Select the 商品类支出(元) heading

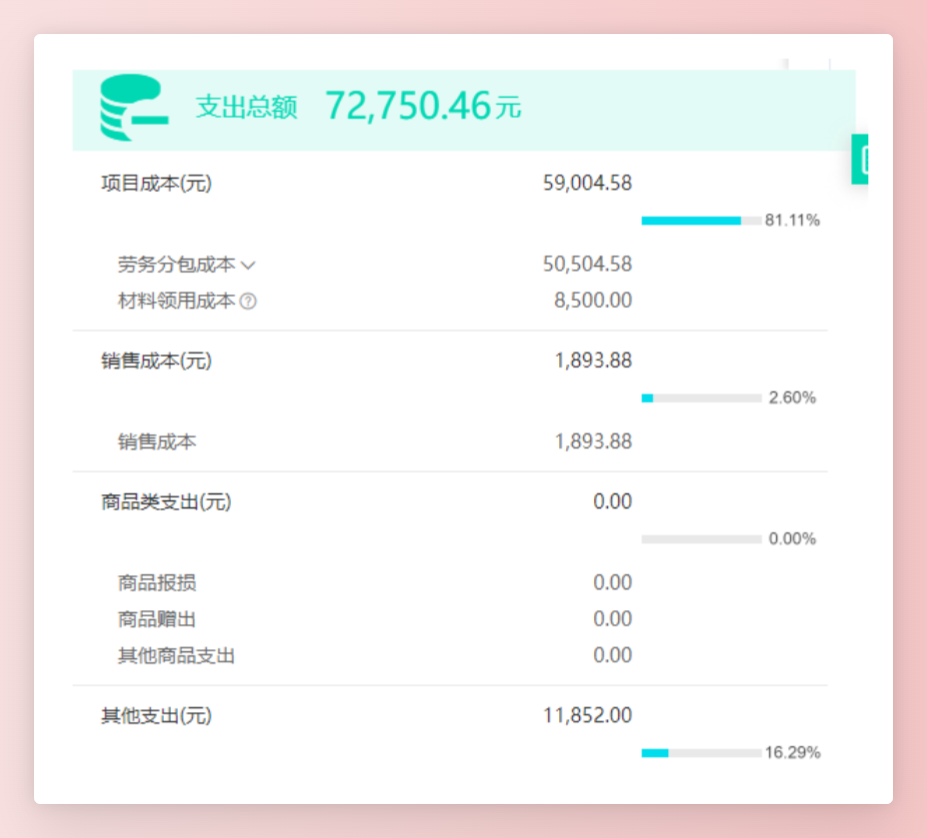click(x=166, y=502)
